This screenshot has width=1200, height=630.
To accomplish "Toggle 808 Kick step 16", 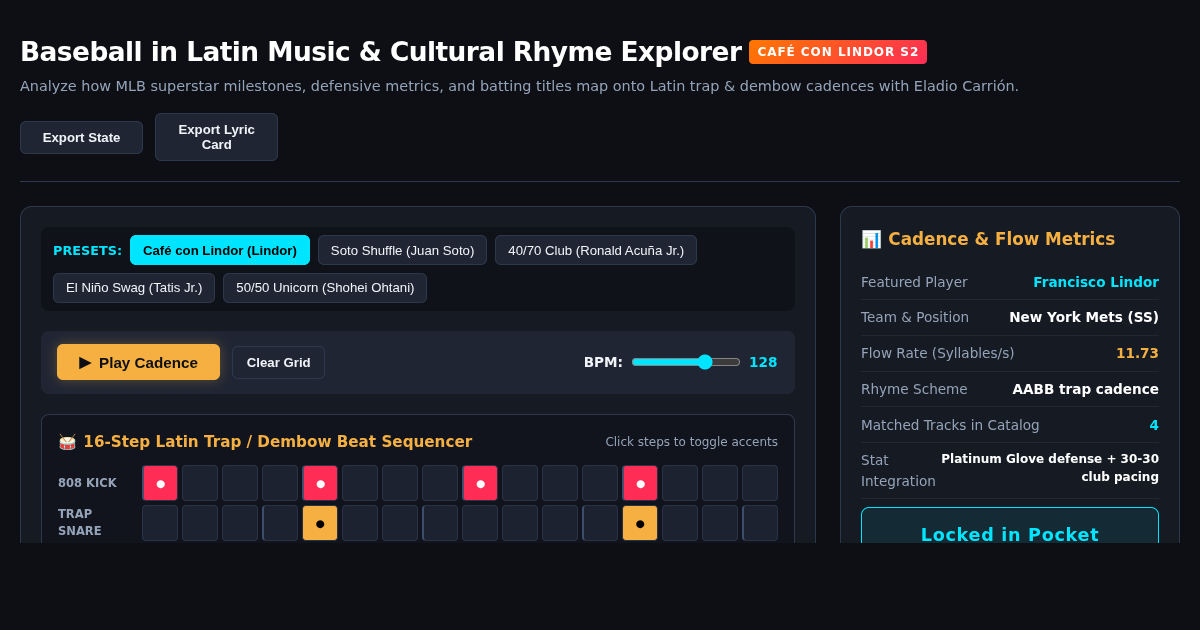I will 760,483.
